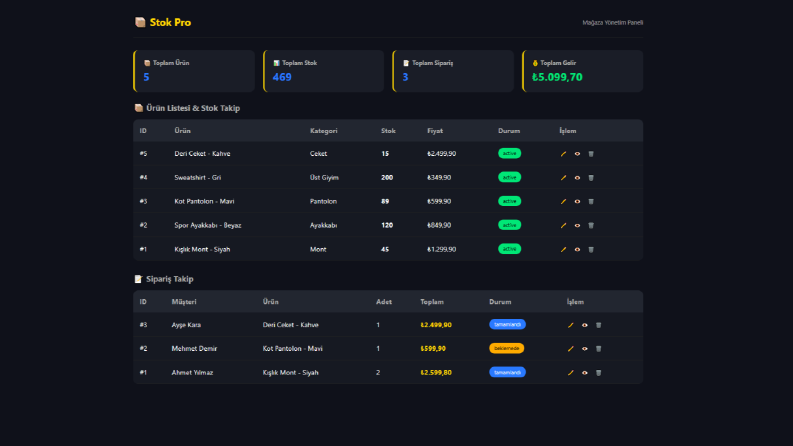Click customer name Ayşe Kara
Screen dimensions: 793x446
point(186,325)
